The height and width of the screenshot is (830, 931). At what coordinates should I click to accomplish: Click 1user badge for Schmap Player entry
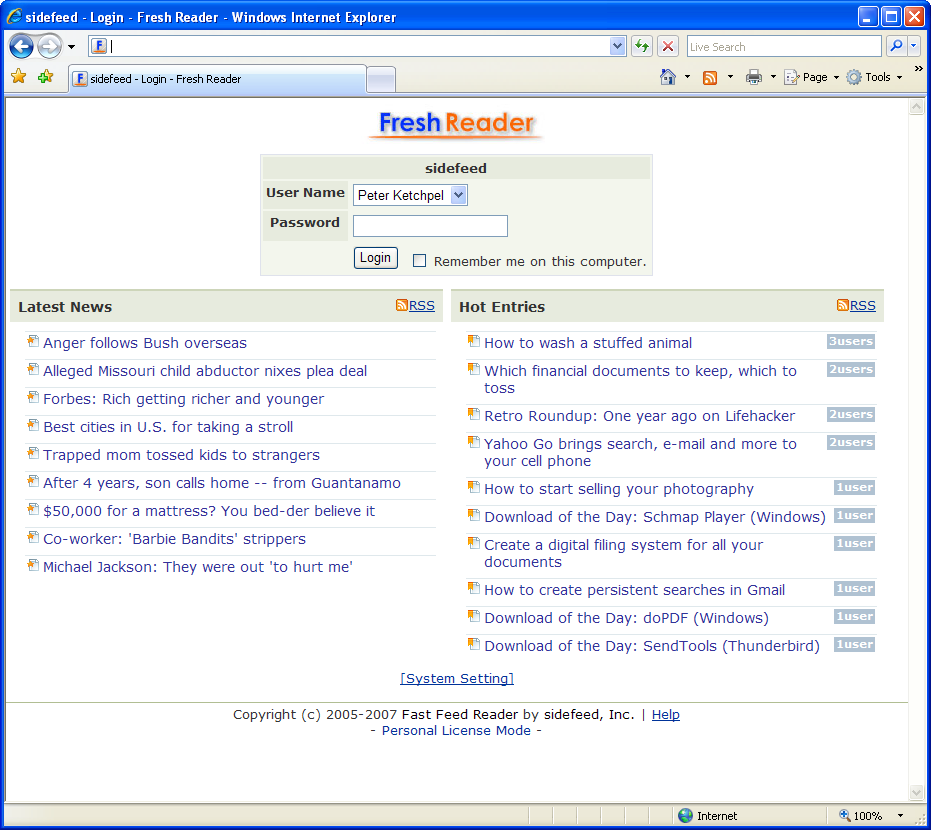pyautogui.click(x=854, y=515)
